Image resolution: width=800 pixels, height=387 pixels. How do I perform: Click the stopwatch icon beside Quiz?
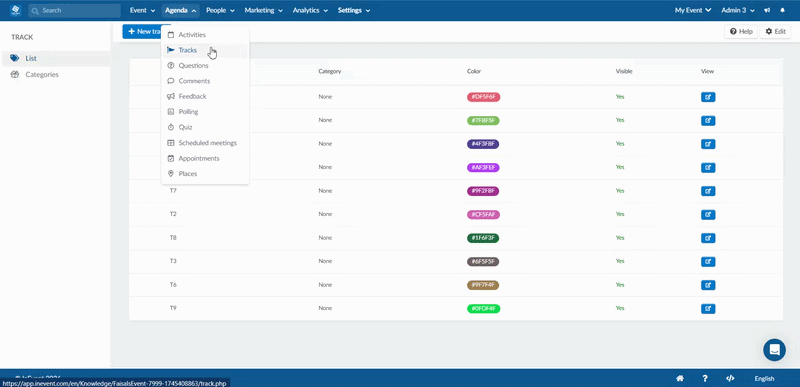tap(171, 127)
